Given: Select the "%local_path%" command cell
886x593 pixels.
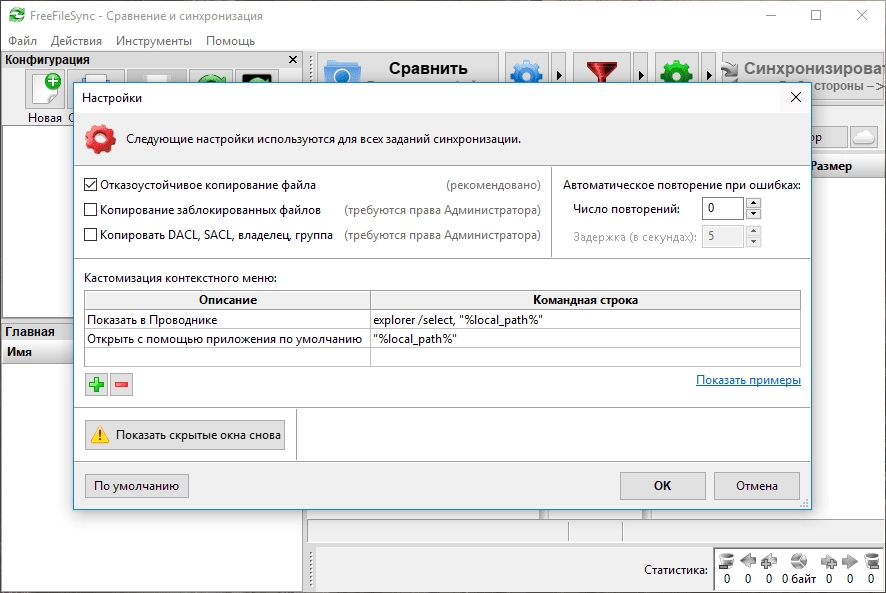Looking at the screenshot, I should [x=585, y=339].
